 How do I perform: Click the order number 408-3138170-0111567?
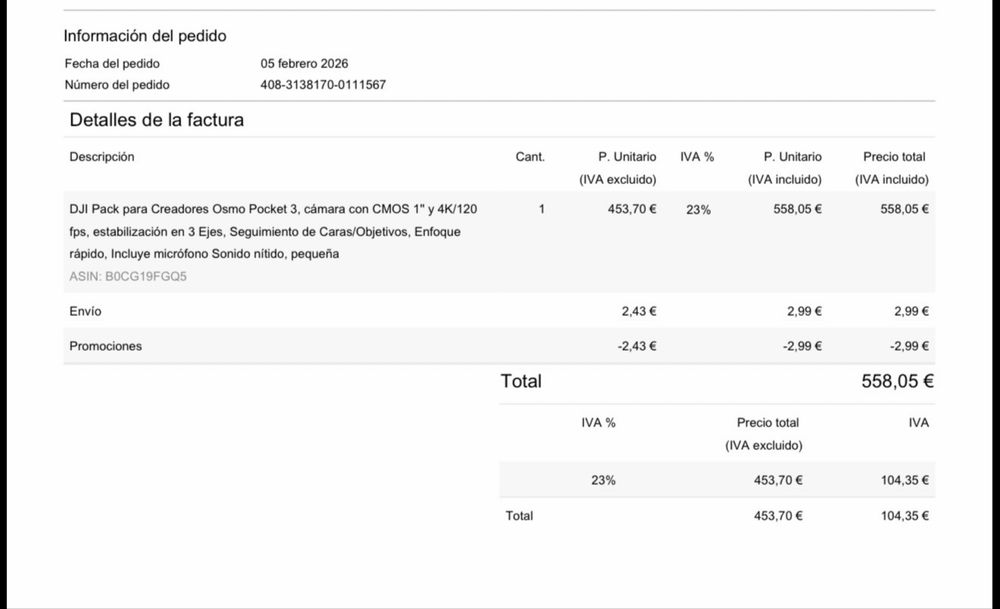[323, 85]
